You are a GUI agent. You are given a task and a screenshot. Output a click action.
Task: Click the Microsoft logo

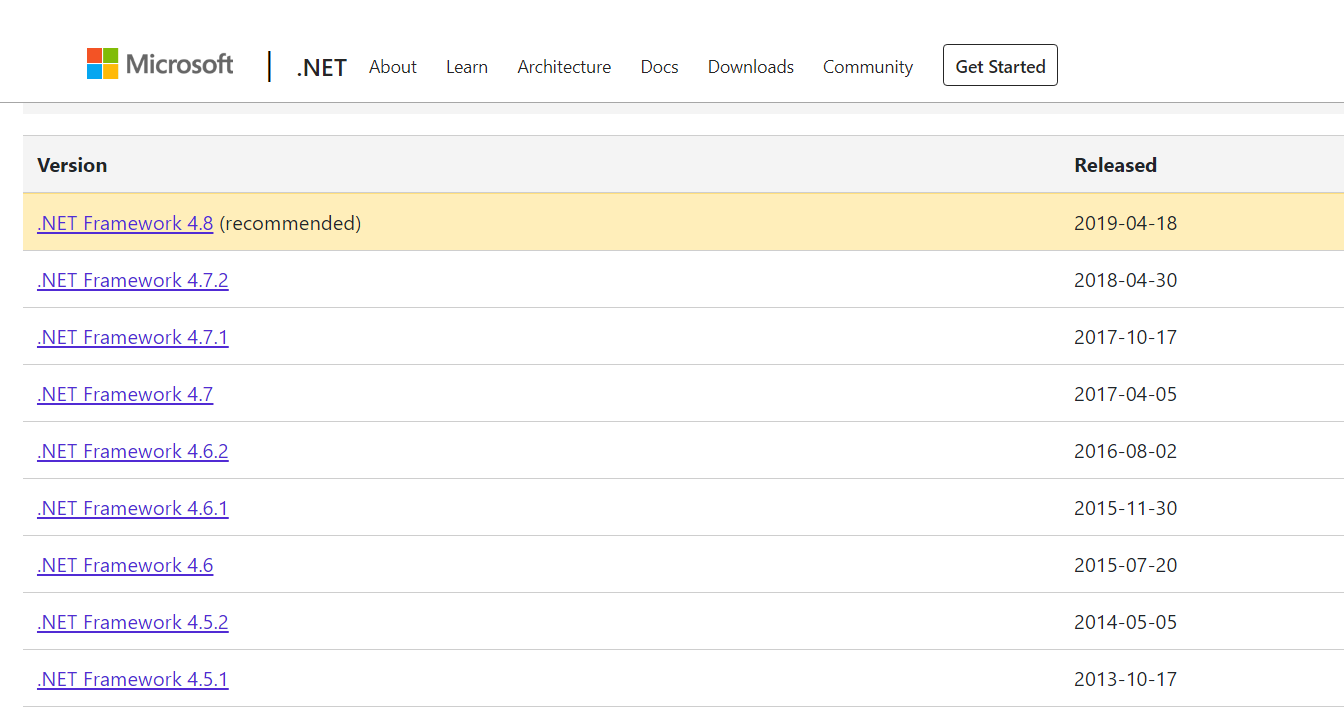click(160, 65)
